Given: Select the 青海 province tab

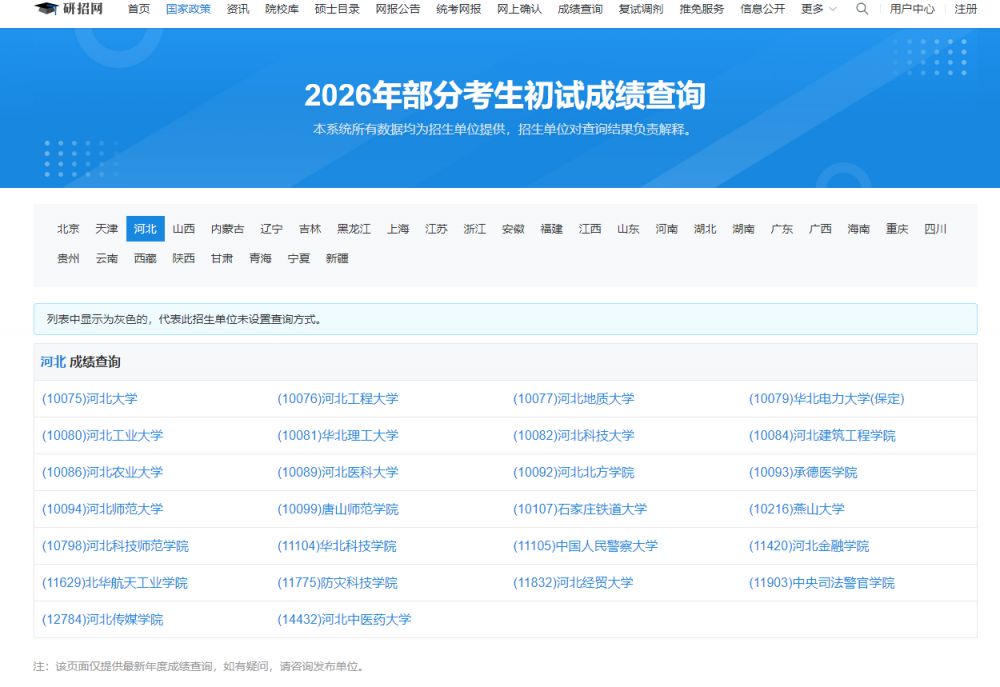Looking at the screenshot, I should click(x=260, y=258).
